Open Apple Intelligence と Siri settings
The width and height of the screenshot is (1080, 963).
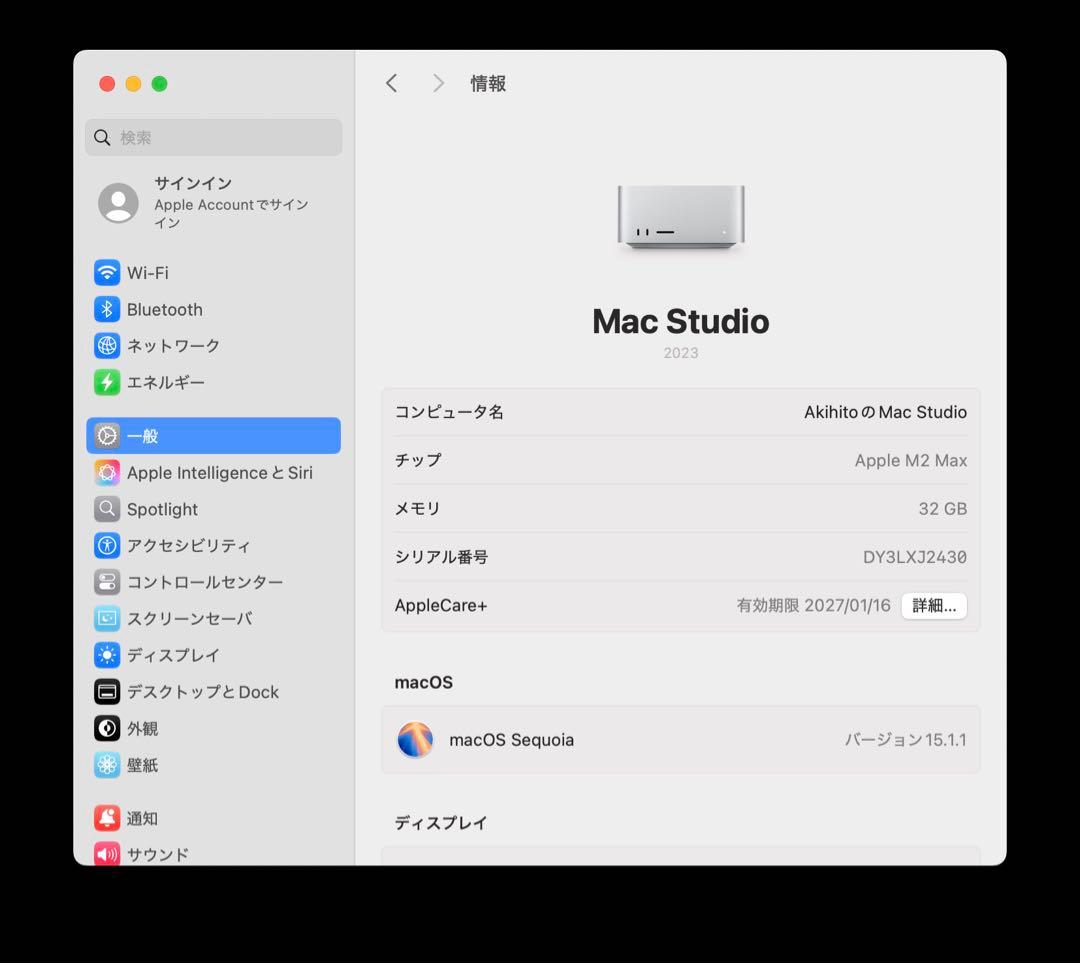pos(220,472)
